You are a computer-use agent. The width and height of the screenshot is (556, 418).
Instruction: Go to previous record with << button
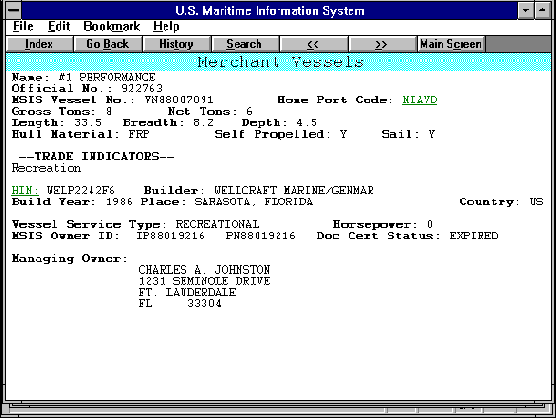[x=313, y=44]
